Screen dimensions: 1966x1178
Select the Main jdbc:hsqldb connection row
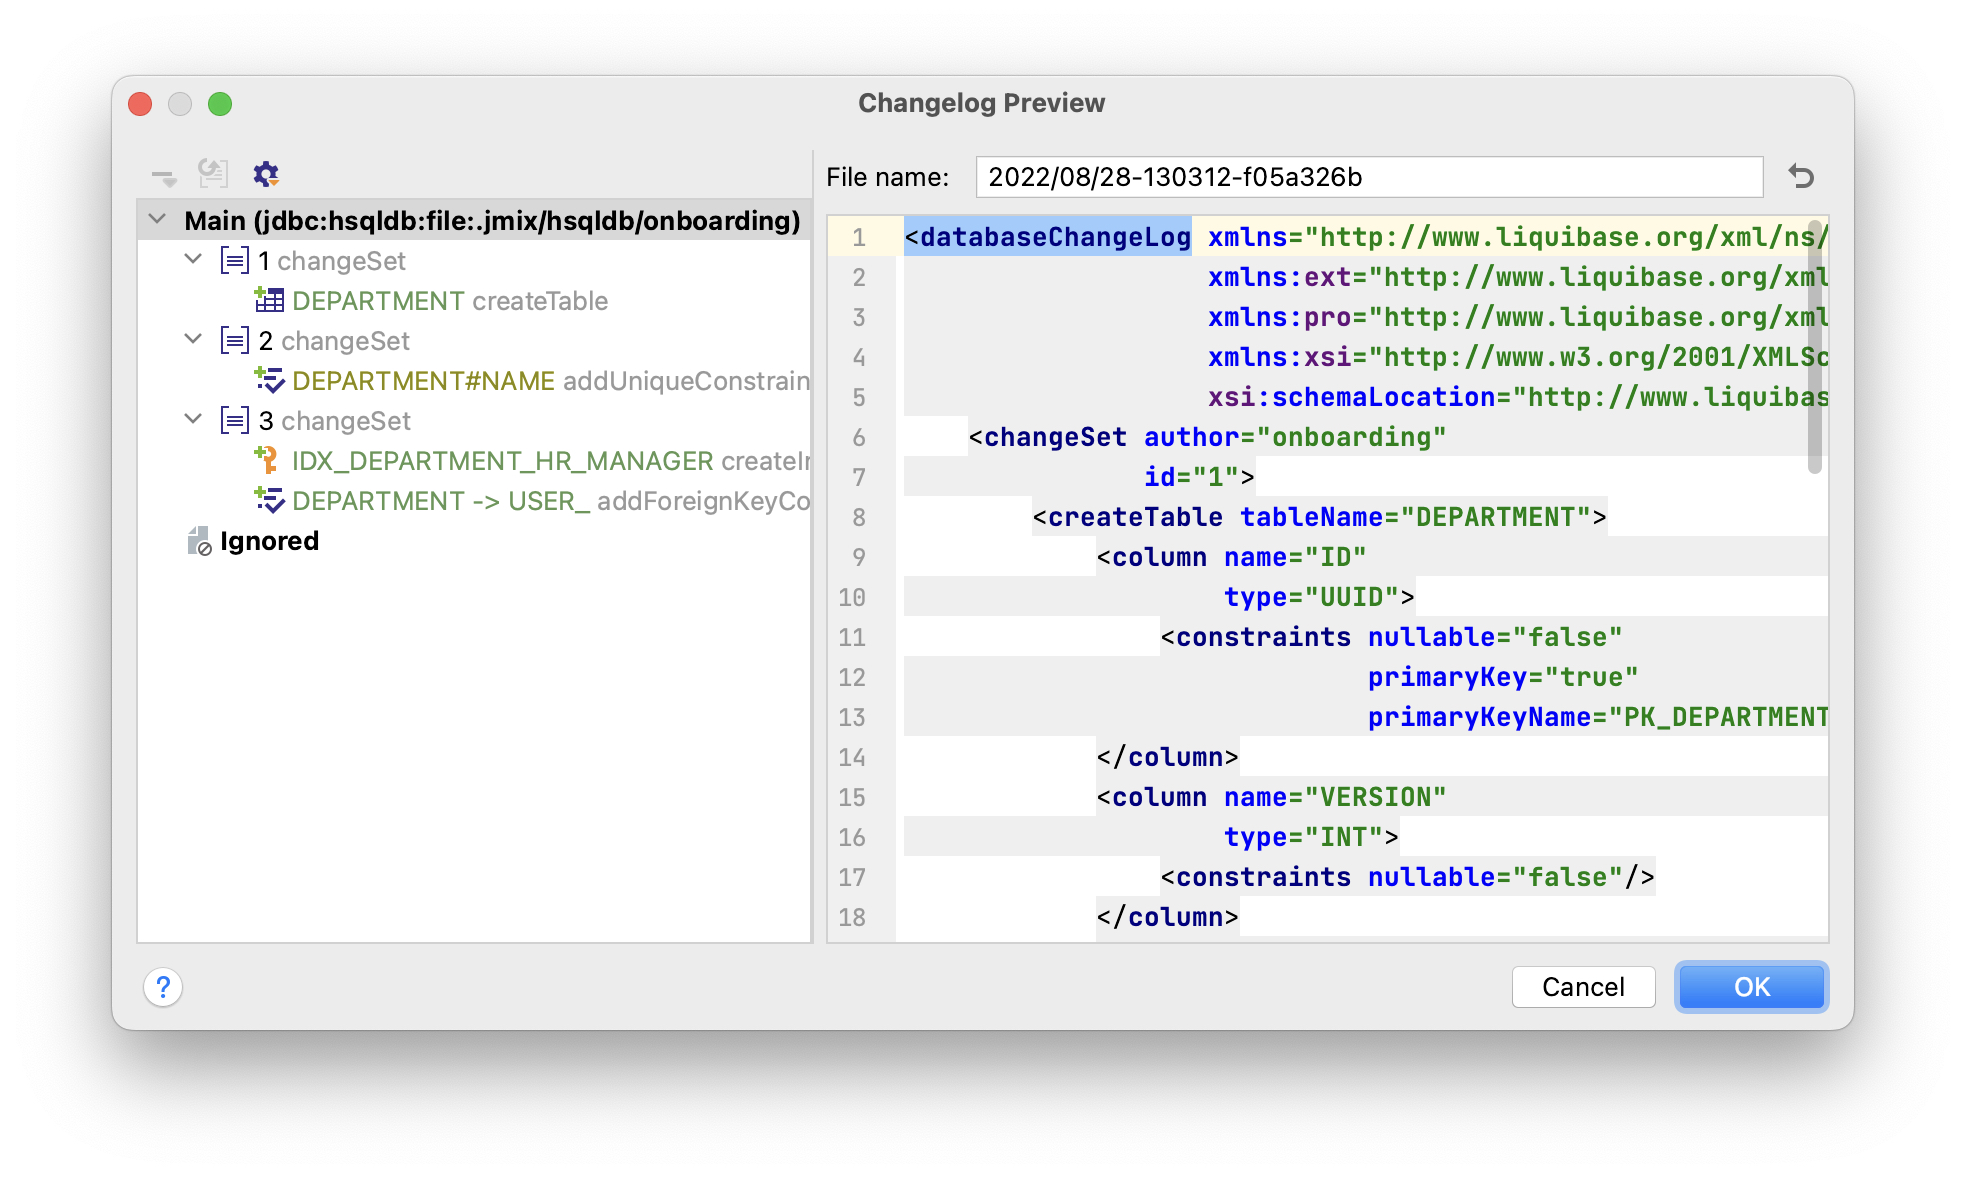click(x=474, y=220)
